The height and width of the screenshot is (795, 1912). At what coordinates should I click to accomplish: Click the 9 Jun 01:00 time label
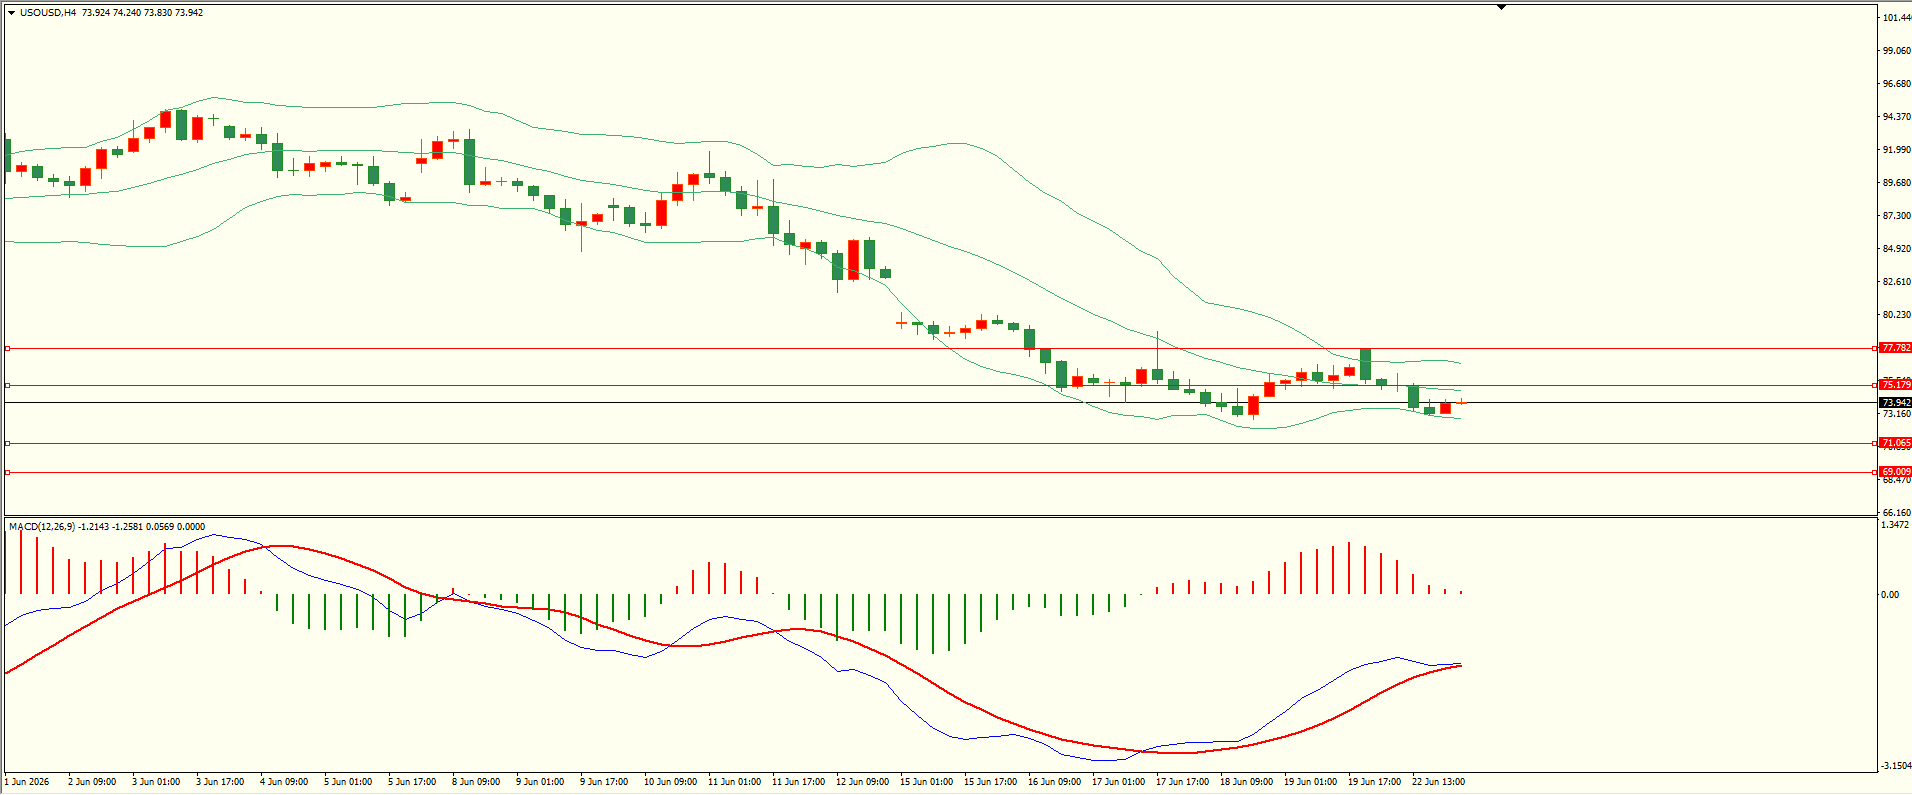click(540, 782)
